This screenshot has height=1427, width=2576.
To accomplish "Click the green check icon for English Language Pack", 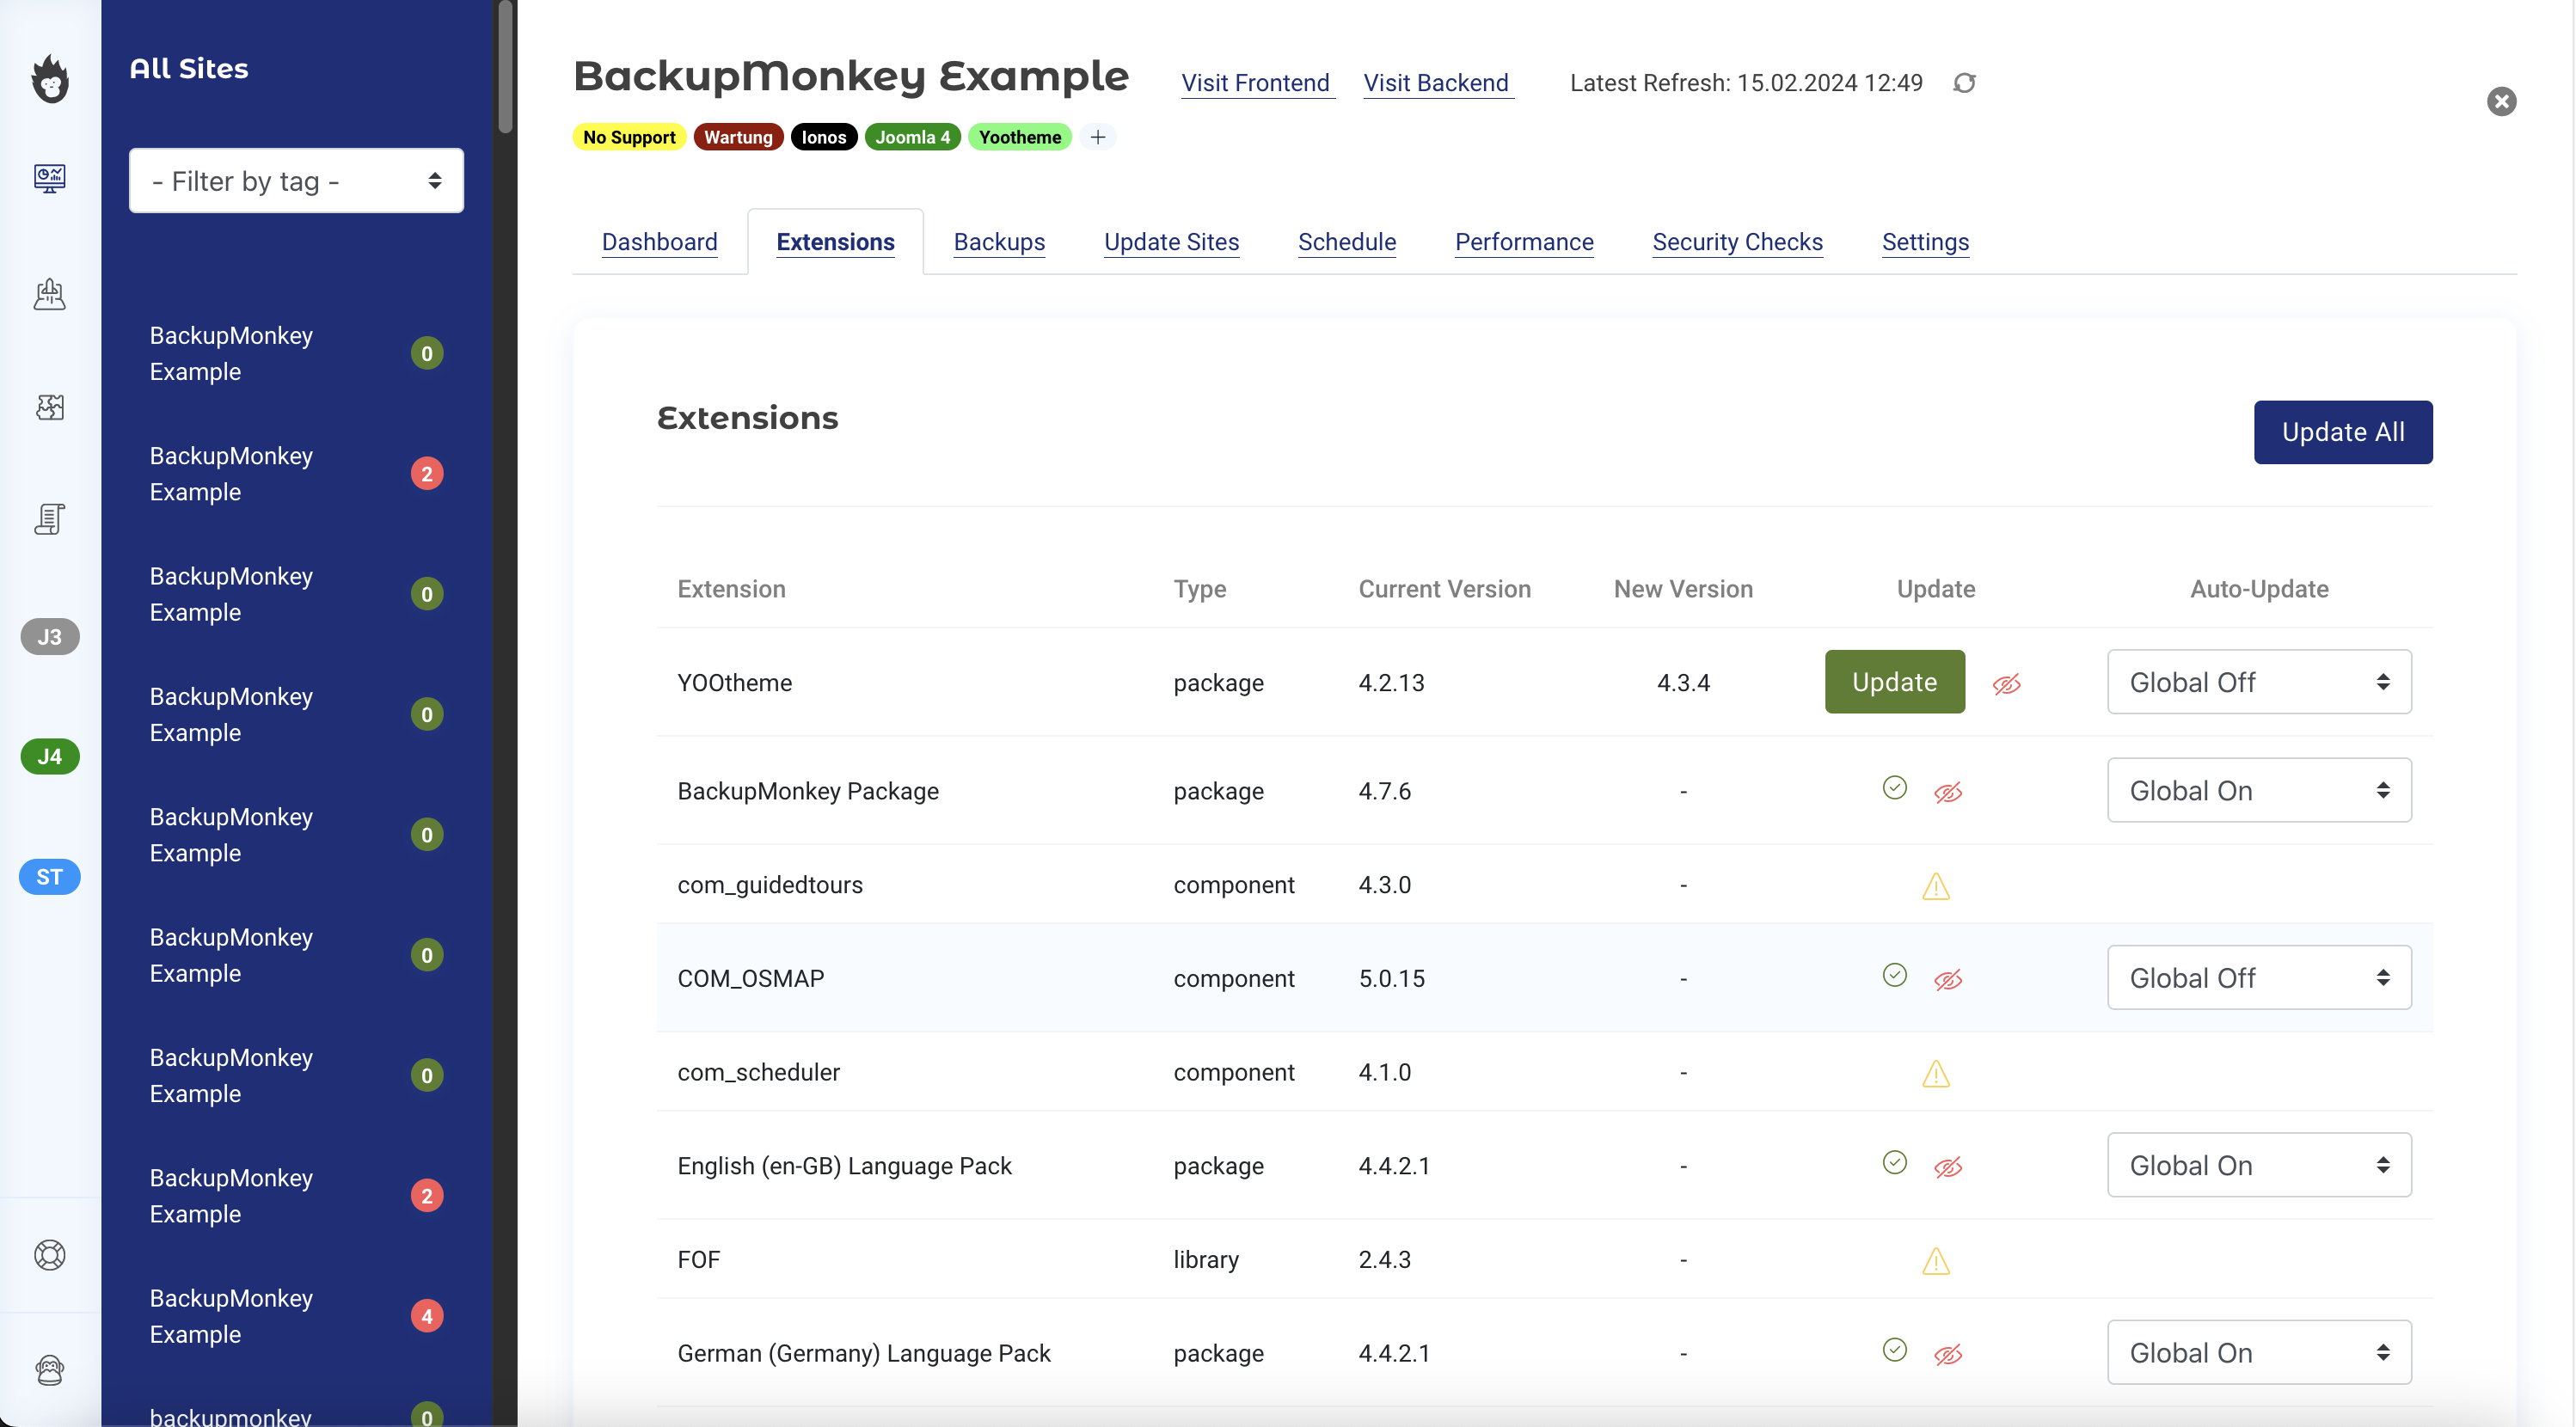I will point(1894,1162).
